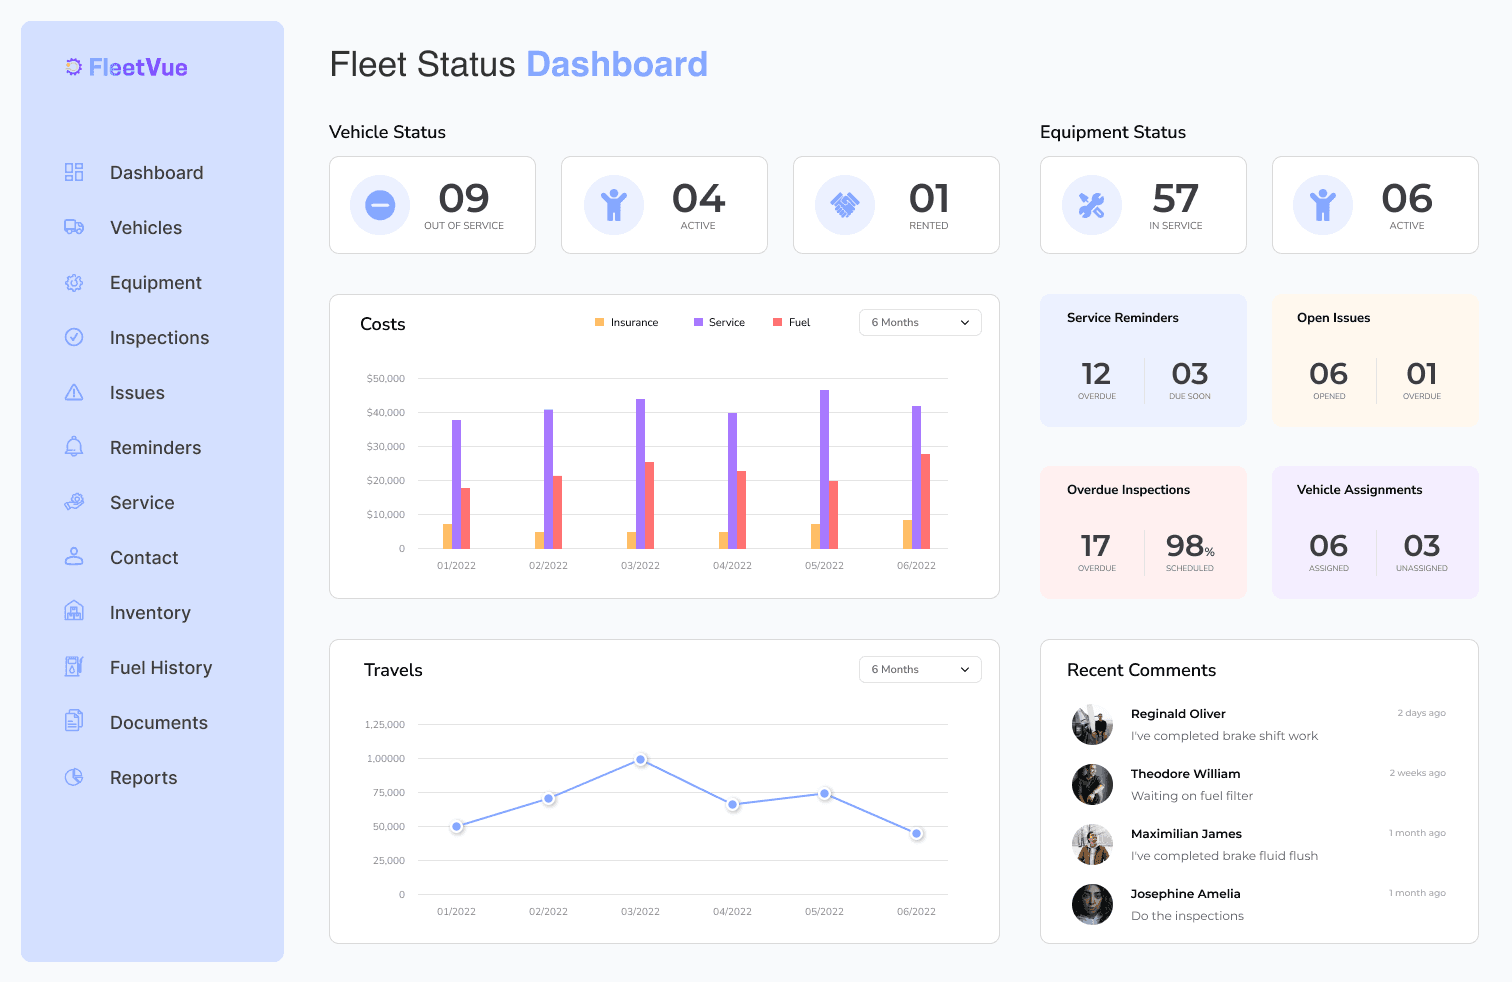Expand the 6 Months selector in Travels panel

pos(919,669)
